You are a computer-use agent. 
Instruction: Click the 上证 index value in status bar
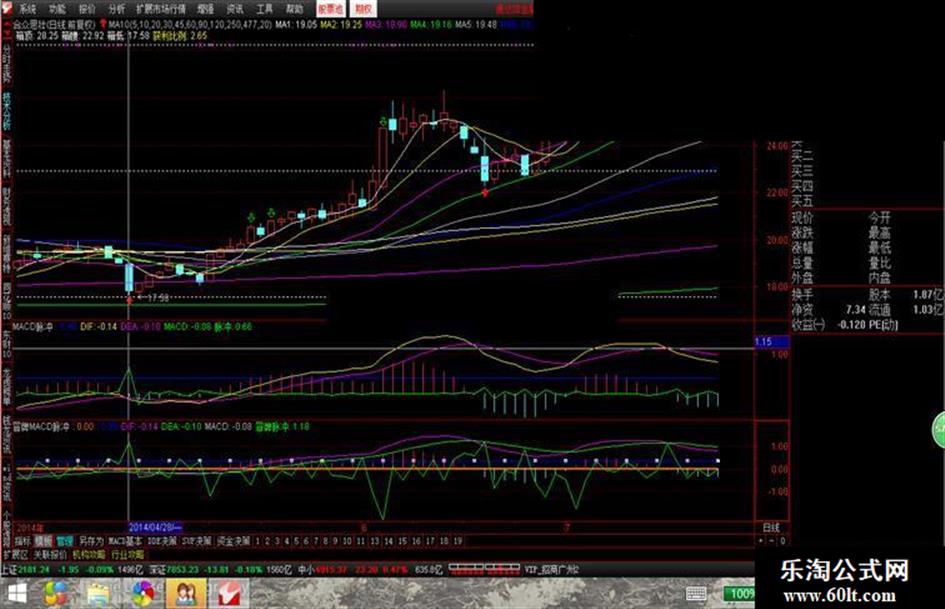coord(34,569)
